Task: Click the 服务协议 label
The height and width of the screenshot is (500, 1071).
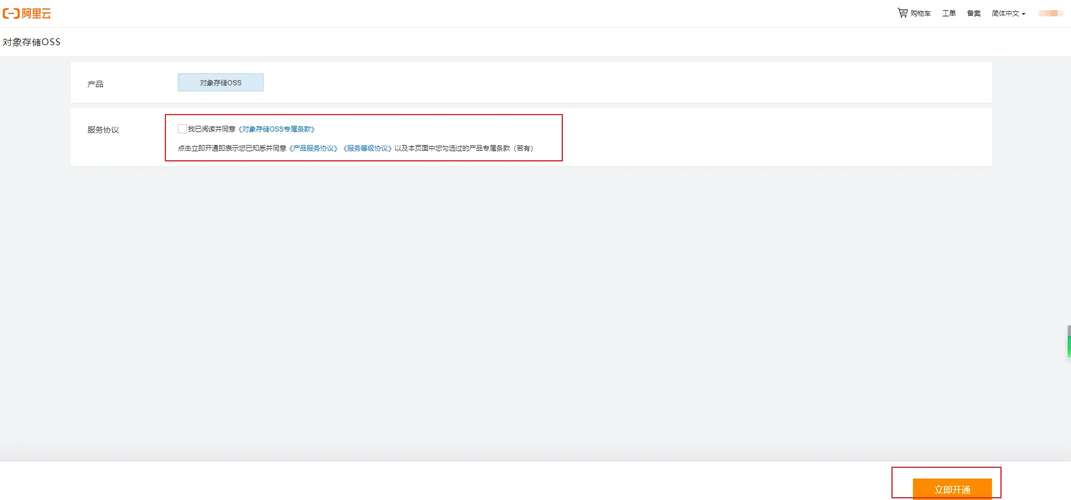Action: (103, 129)
